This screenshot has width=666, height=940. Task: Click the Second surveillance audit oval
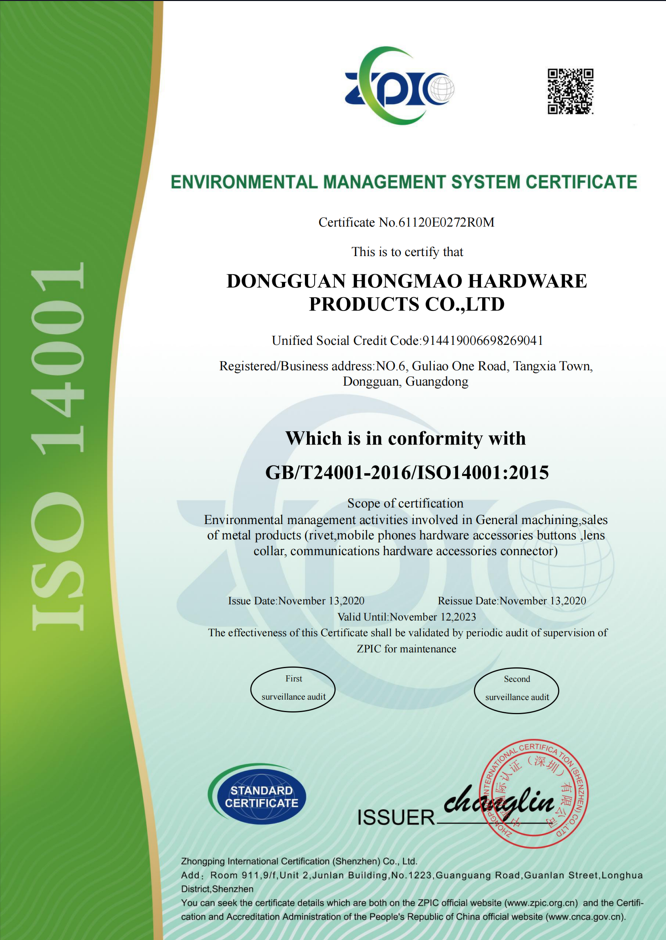point(517,689)
